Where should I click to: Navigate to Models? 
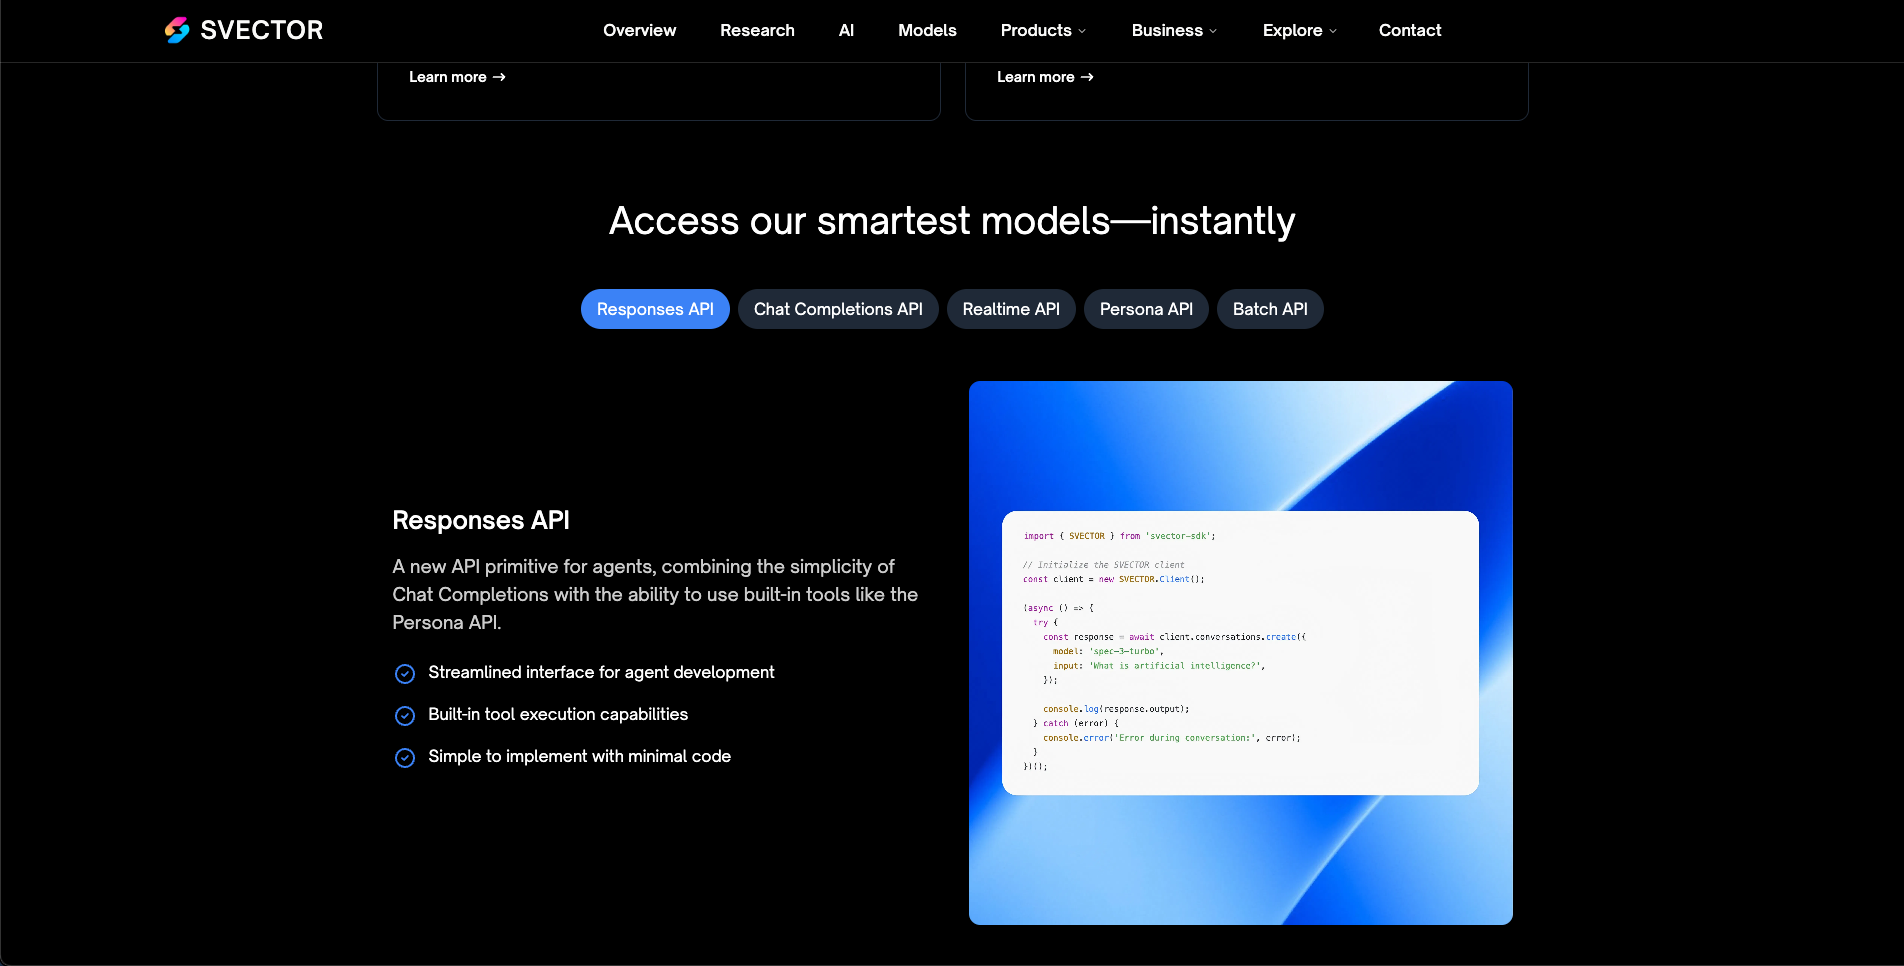tap(927, 30)
